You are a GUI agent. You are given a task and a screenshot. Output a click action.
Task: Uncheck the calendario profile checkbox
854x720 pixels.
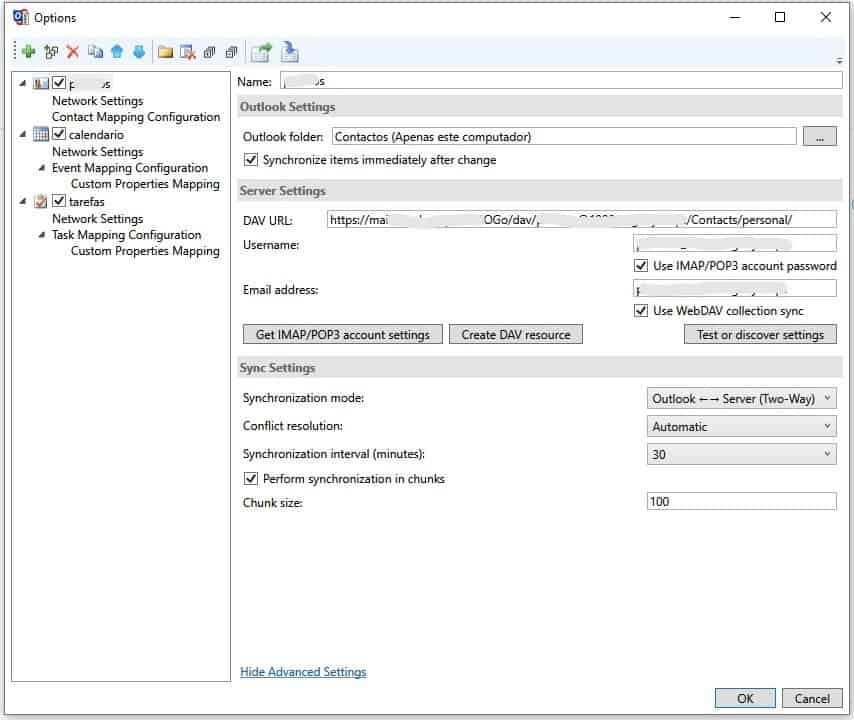click(x=59, y=133)
